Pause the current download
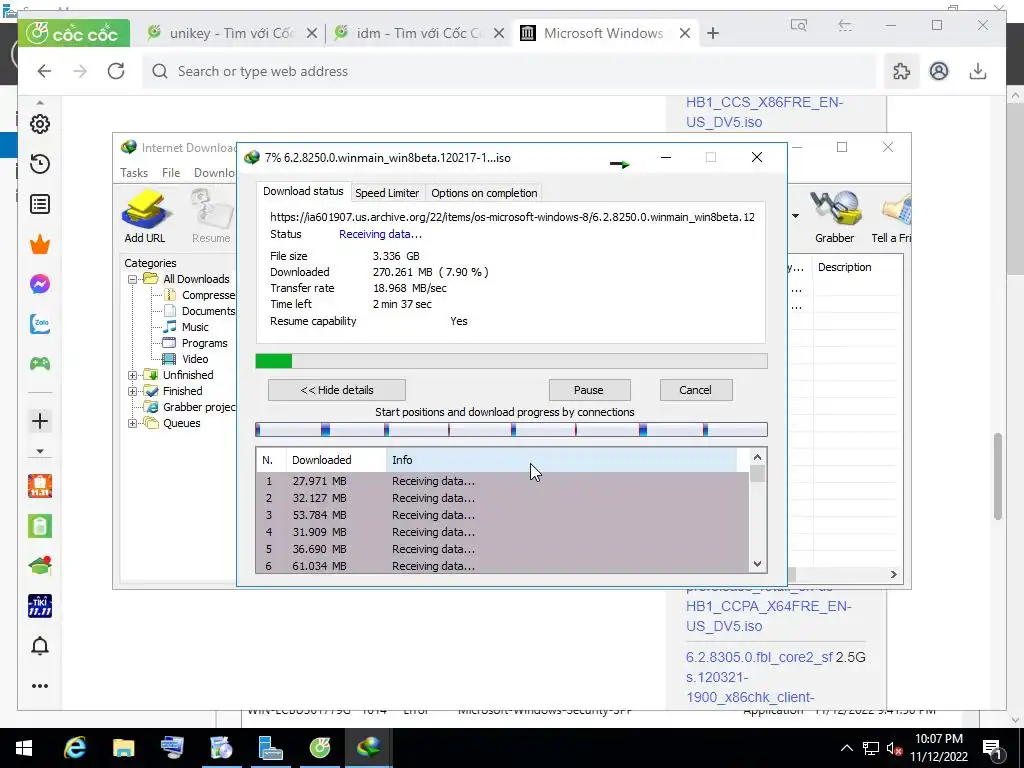This screenshot has height=768, width=1024. [x=589, y=390]
